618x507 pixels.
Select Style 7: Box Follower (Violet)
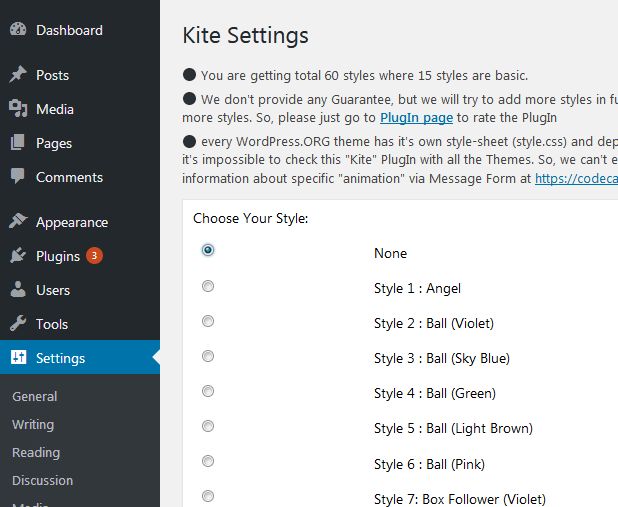tap(208, 496)
